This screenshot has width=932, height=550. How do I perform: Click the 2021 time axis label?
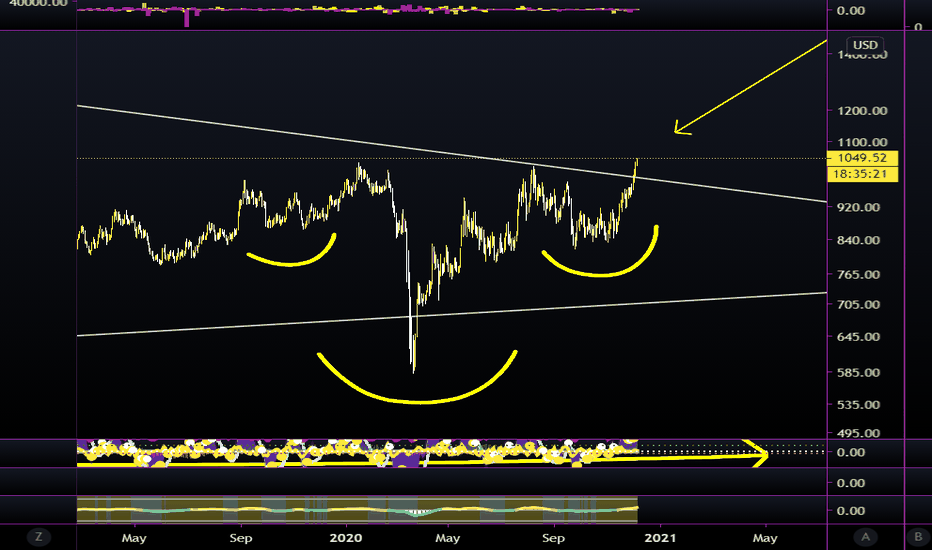point(660,538)
